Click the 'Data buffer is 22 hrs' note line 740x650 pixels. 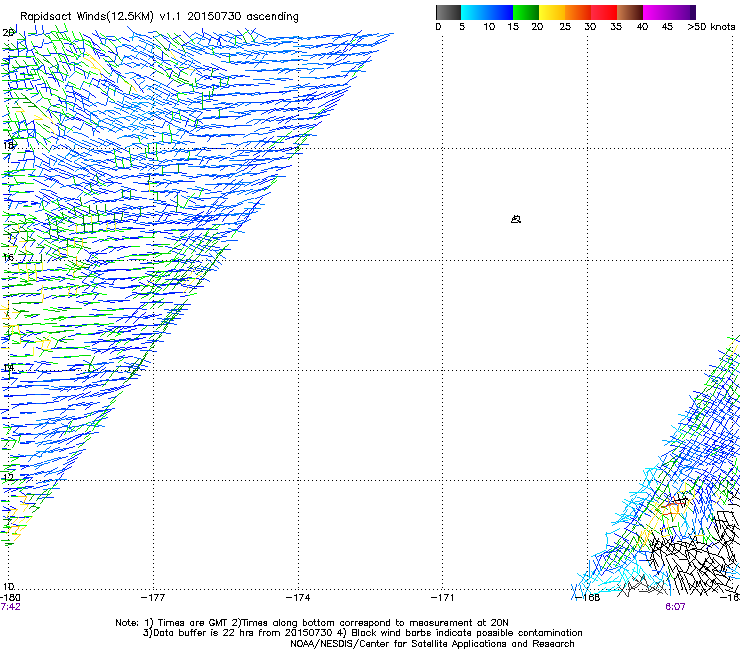(x=362, y=633)
